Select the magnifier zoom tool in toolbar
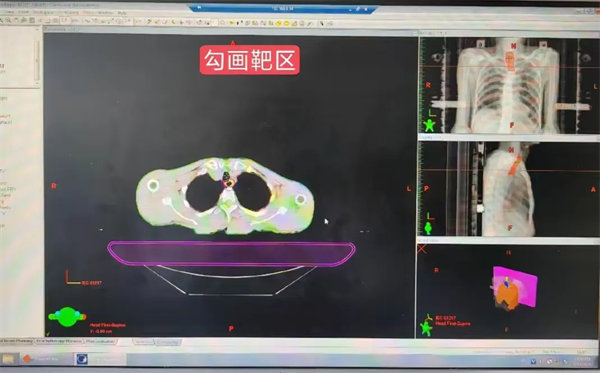 pyautogui.click(x=8, y=20)
